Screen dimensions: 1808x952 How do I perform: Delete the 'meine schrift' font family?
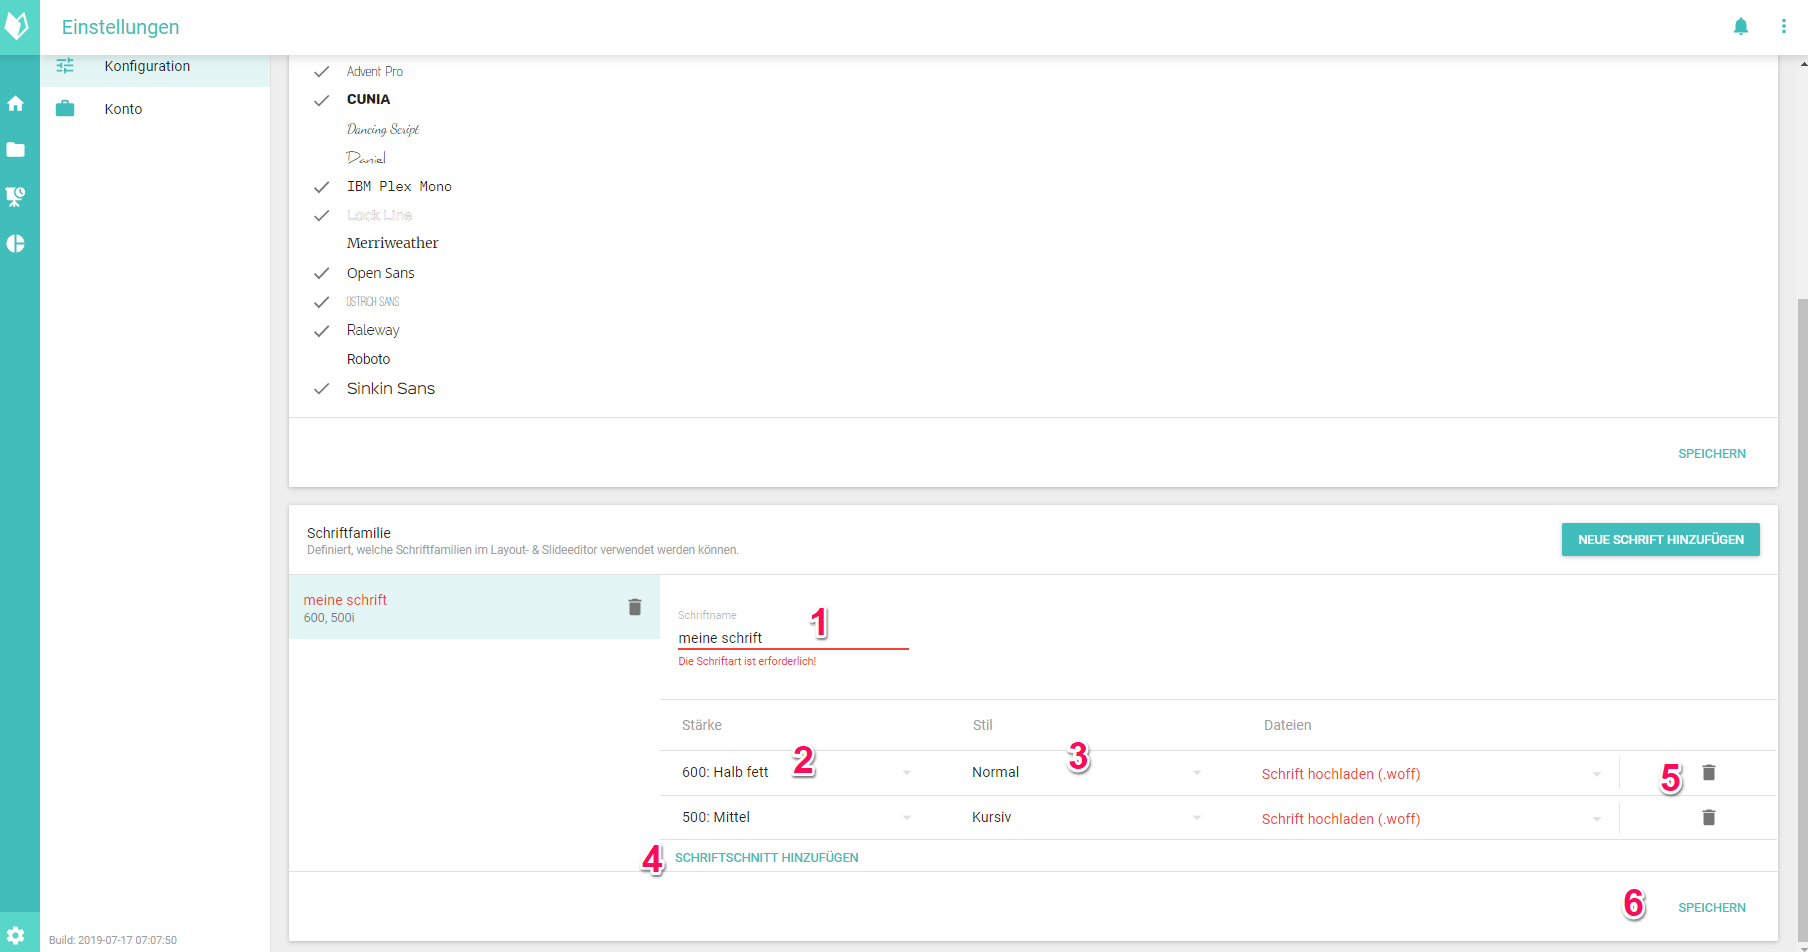pos(634,607)
